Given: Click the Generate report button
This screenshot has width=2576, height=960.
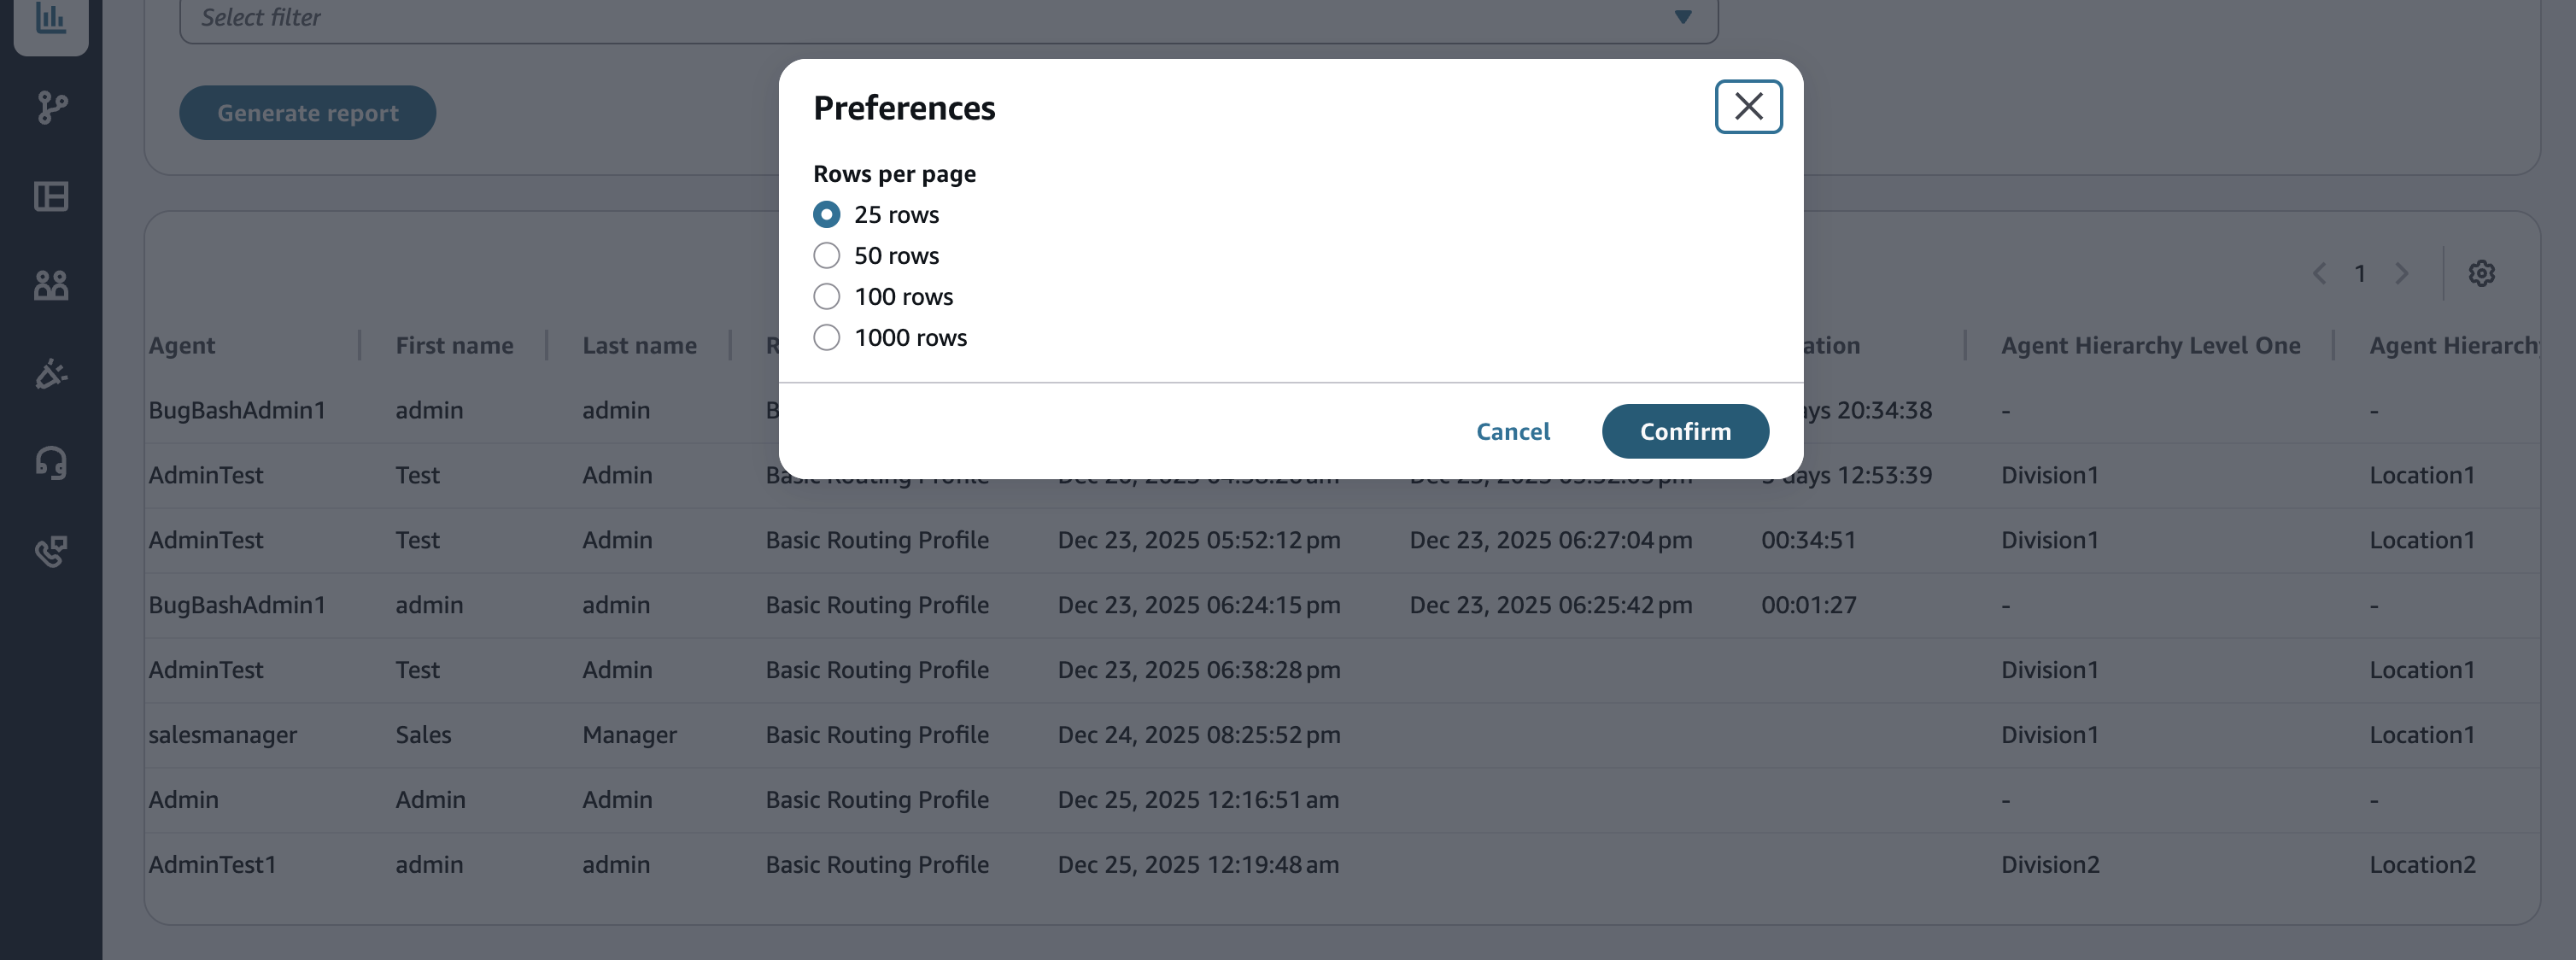Looking at the screenshot, I should pos(307,113).
